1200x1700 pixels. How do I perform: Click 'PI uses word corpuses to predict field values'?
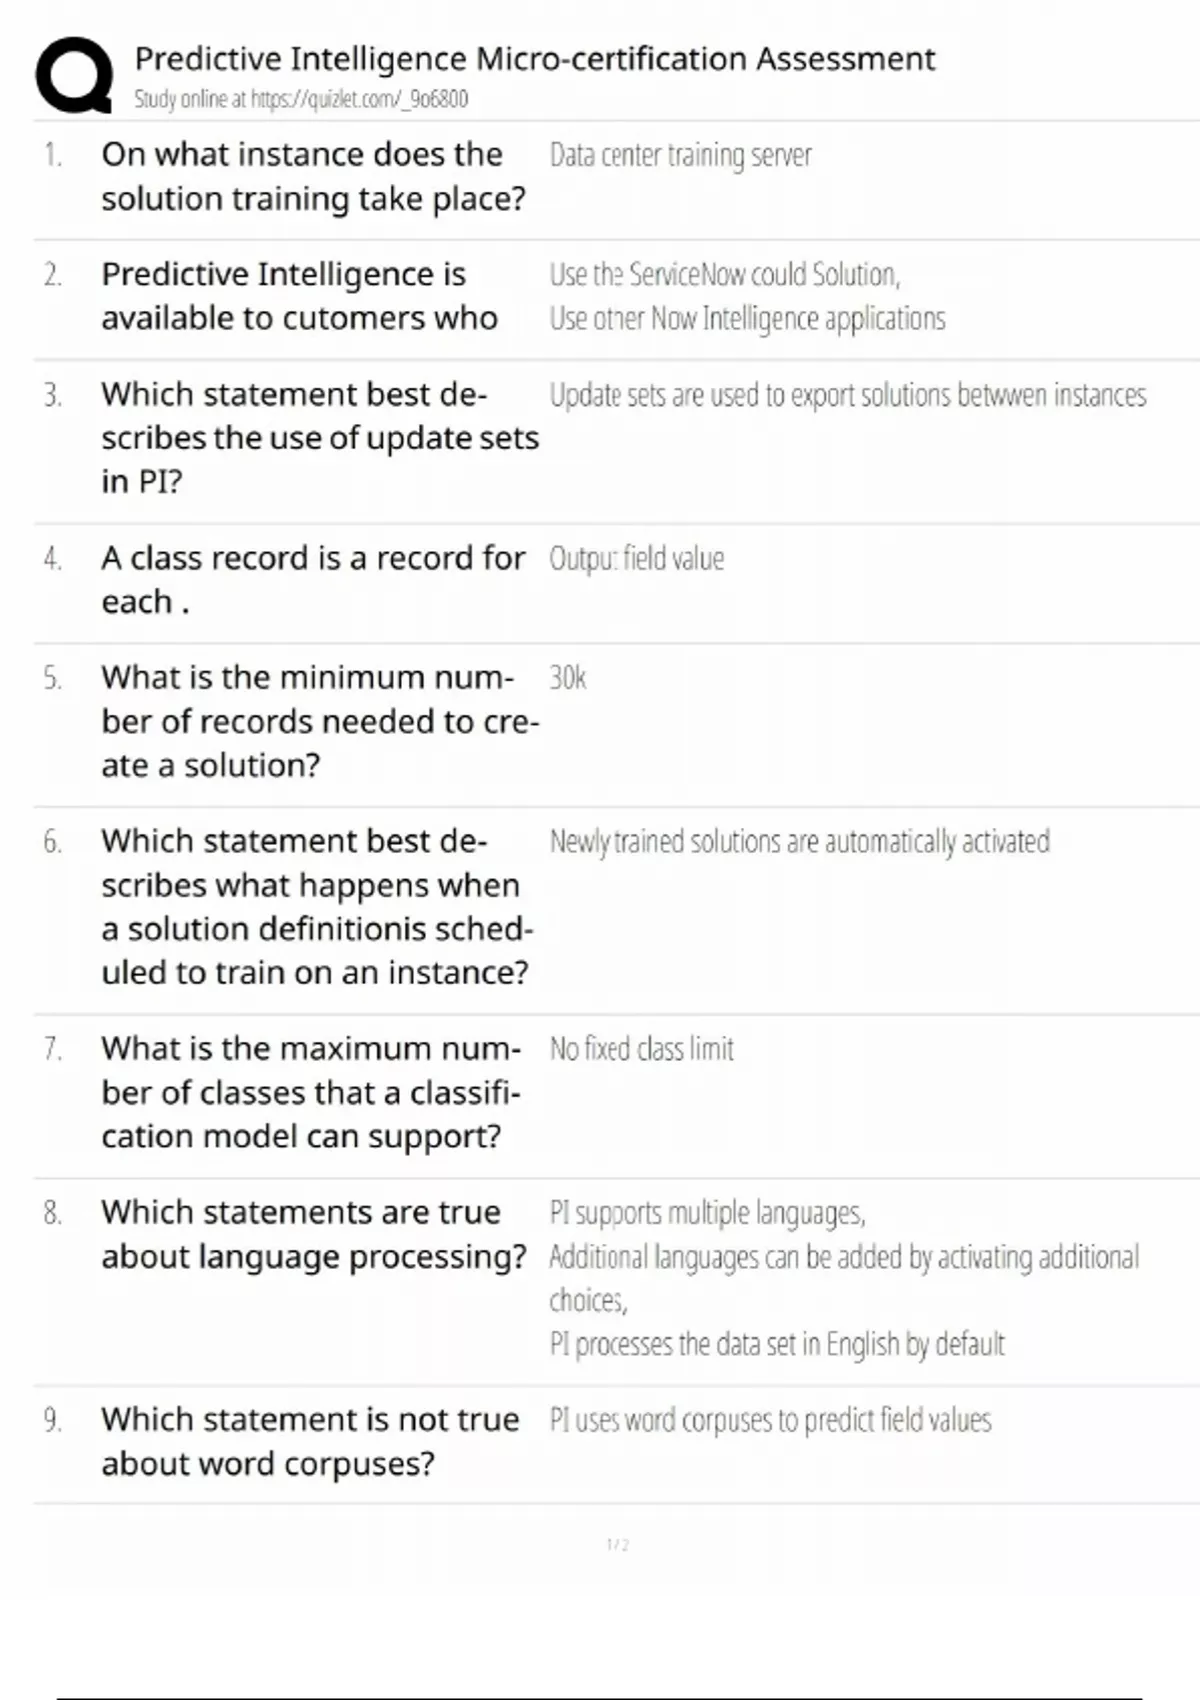(770, 1420)
